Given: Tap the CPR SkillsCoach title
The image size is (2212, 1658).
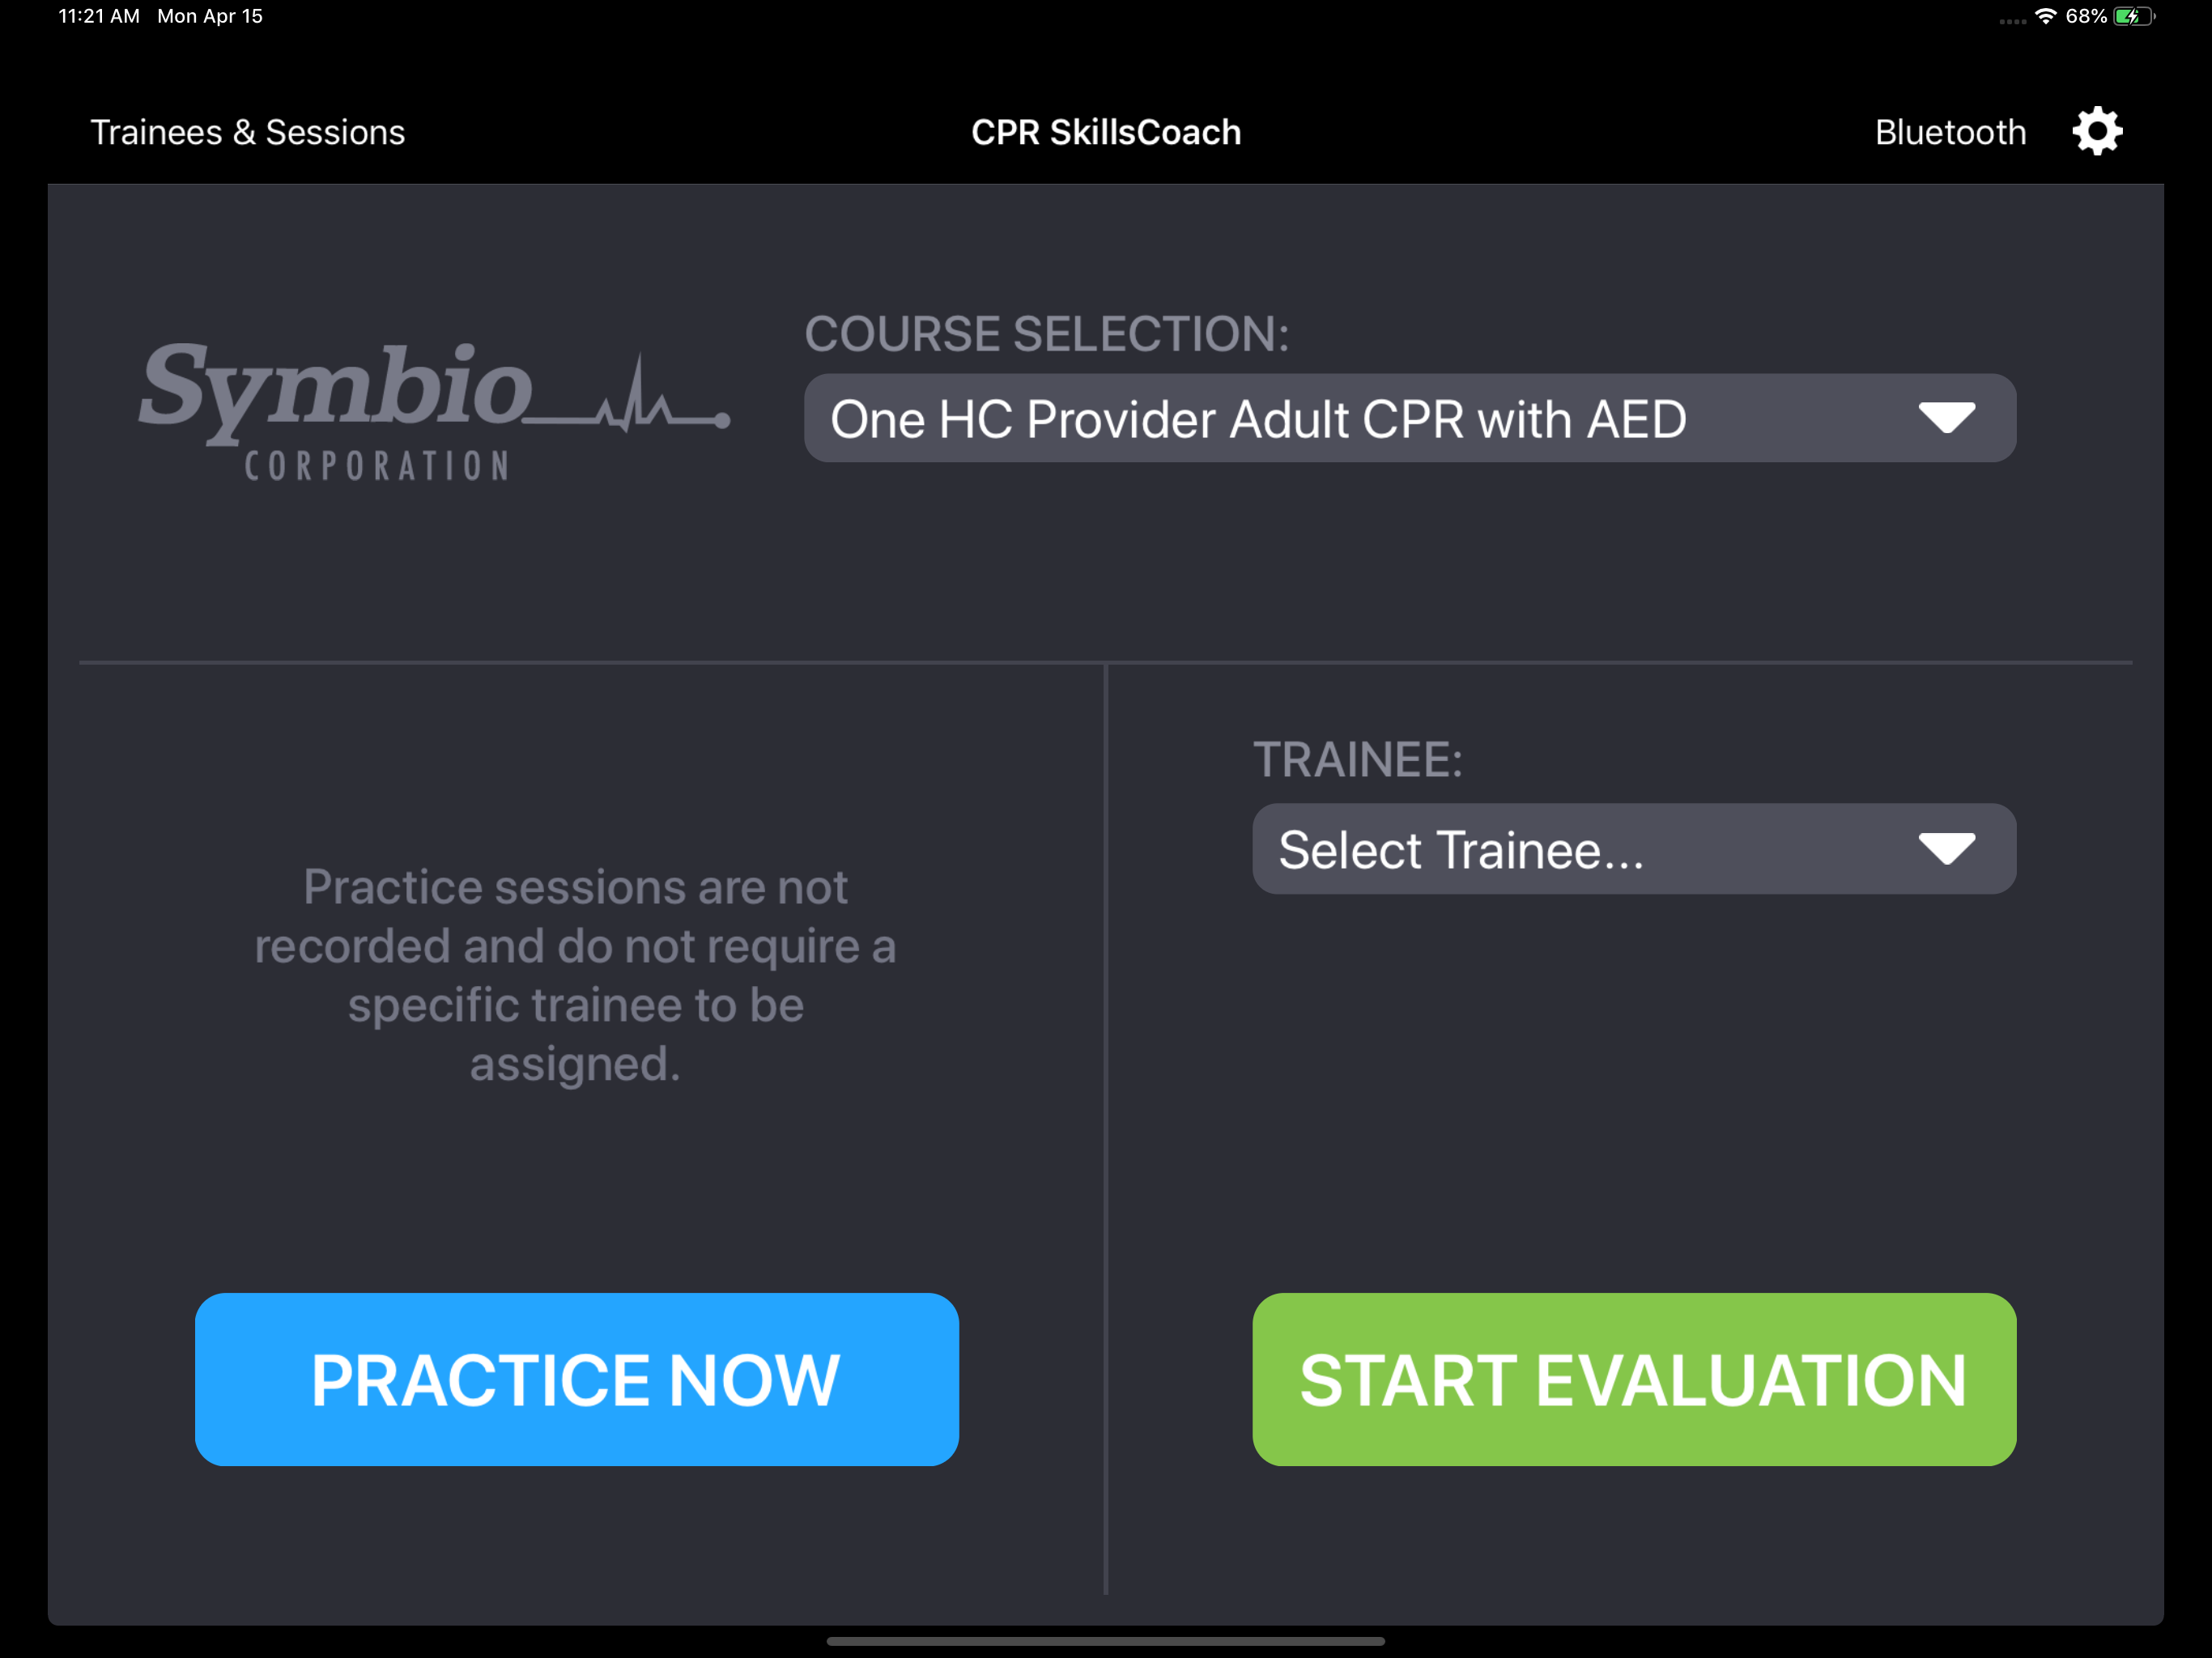Looking at the screenshot, I should point(1105,132).
